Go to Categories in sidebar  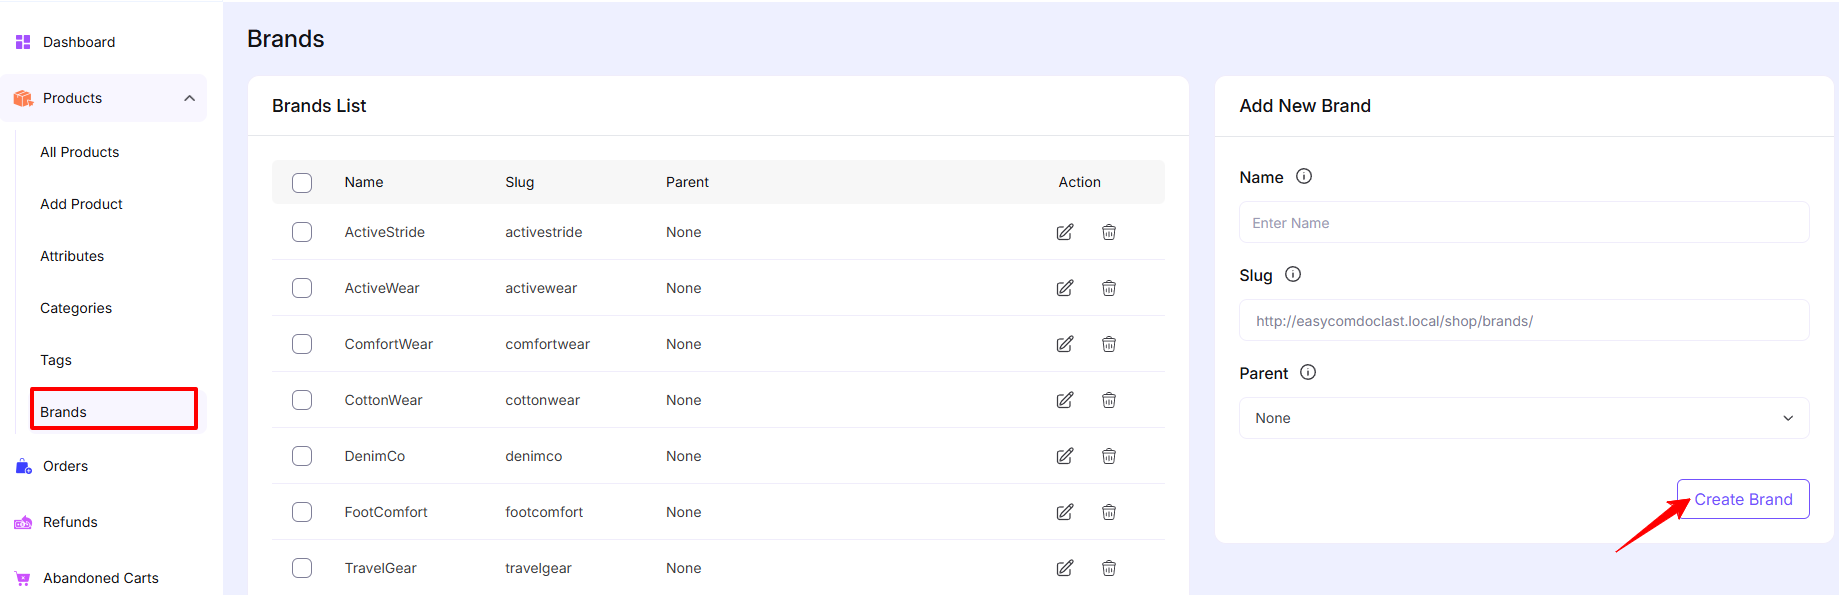[76, 308]
